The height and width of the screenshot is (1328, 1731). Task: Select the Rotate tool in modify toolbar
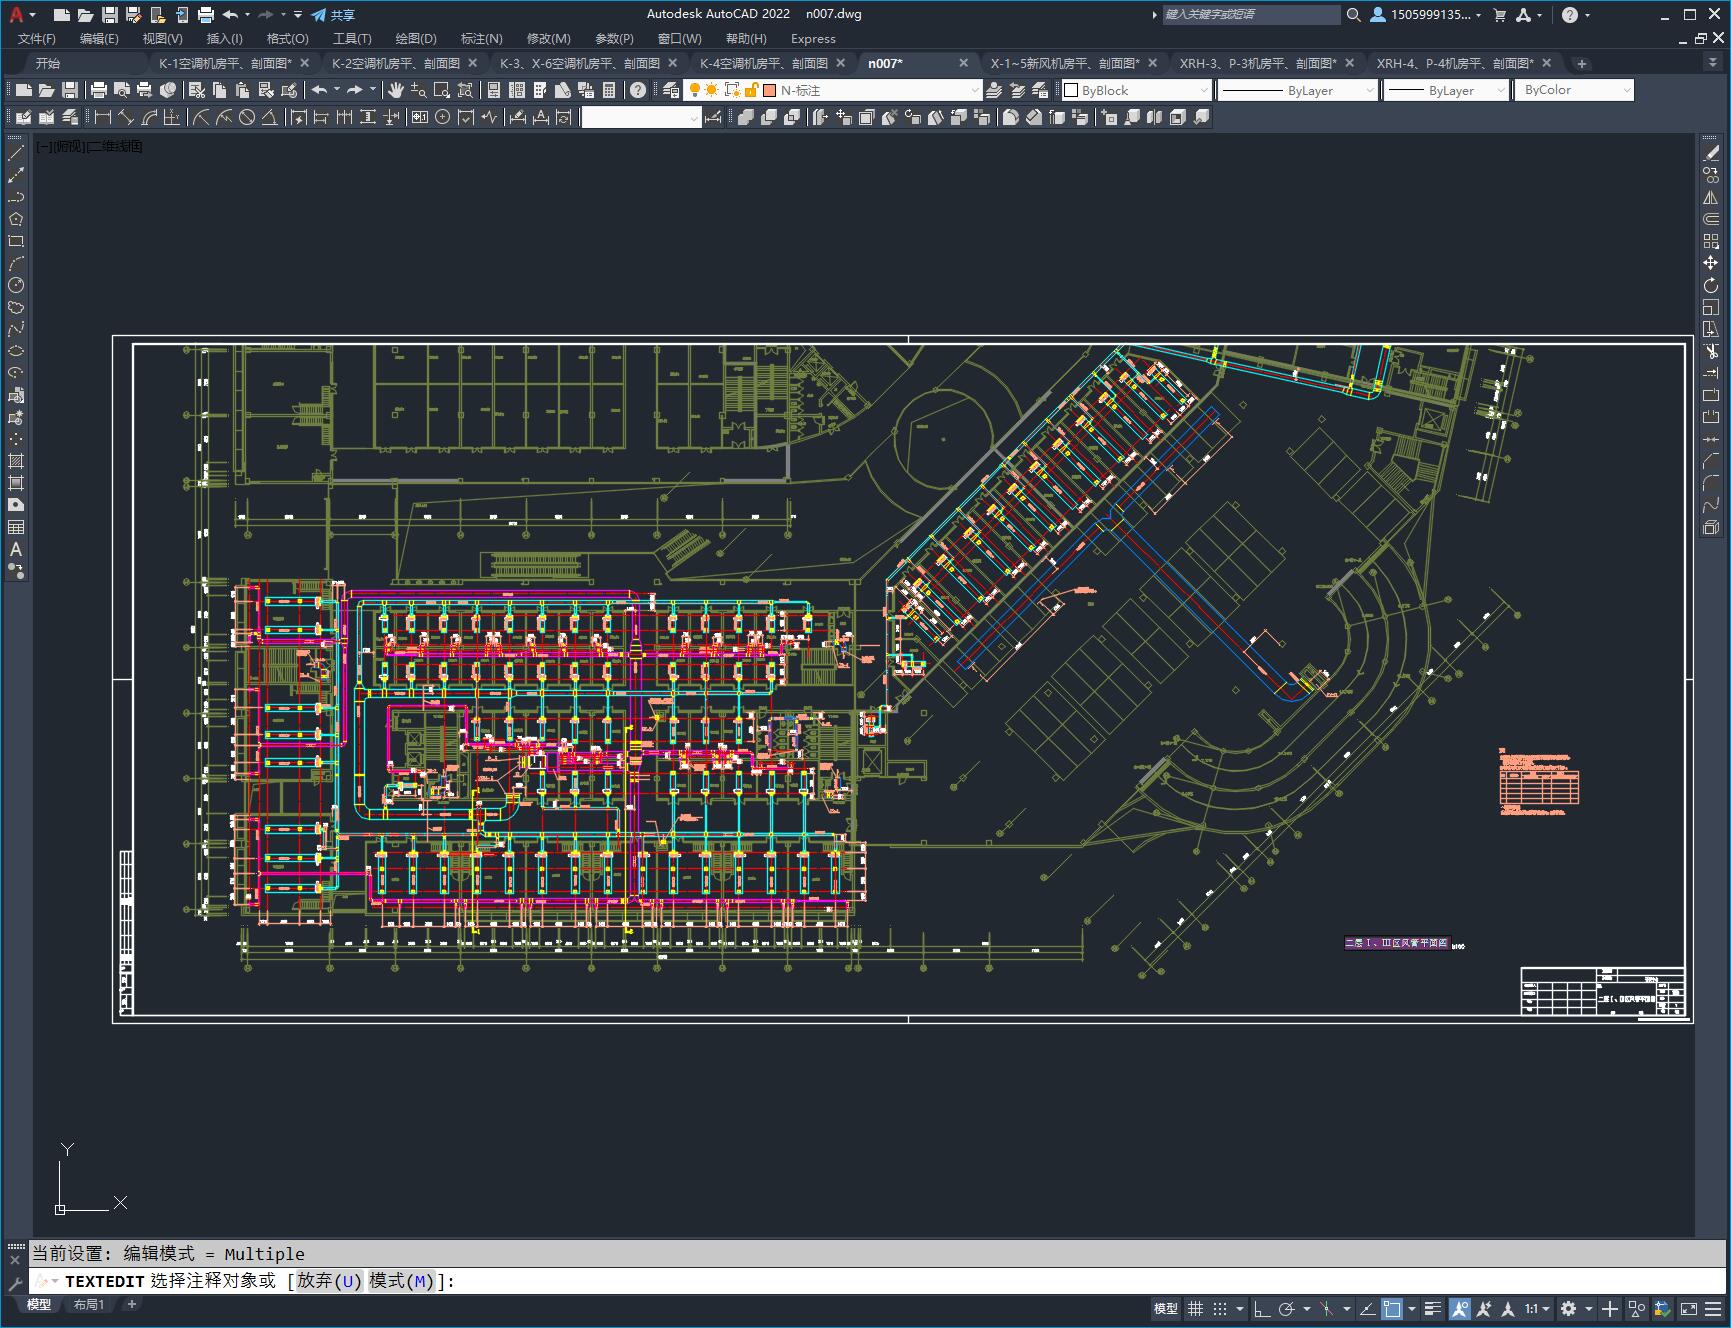1711,285
